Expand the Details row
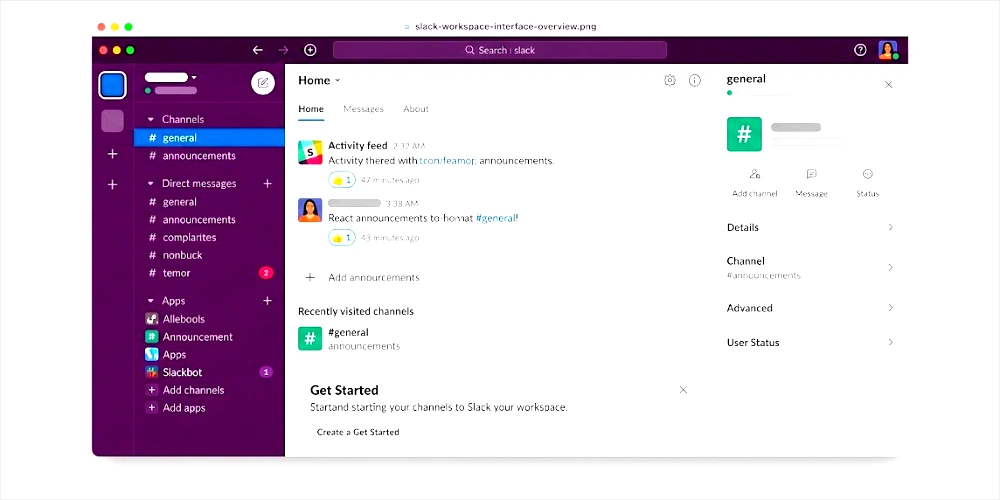The width and height of the screenshot is (1000, 500). coord(810,228)
